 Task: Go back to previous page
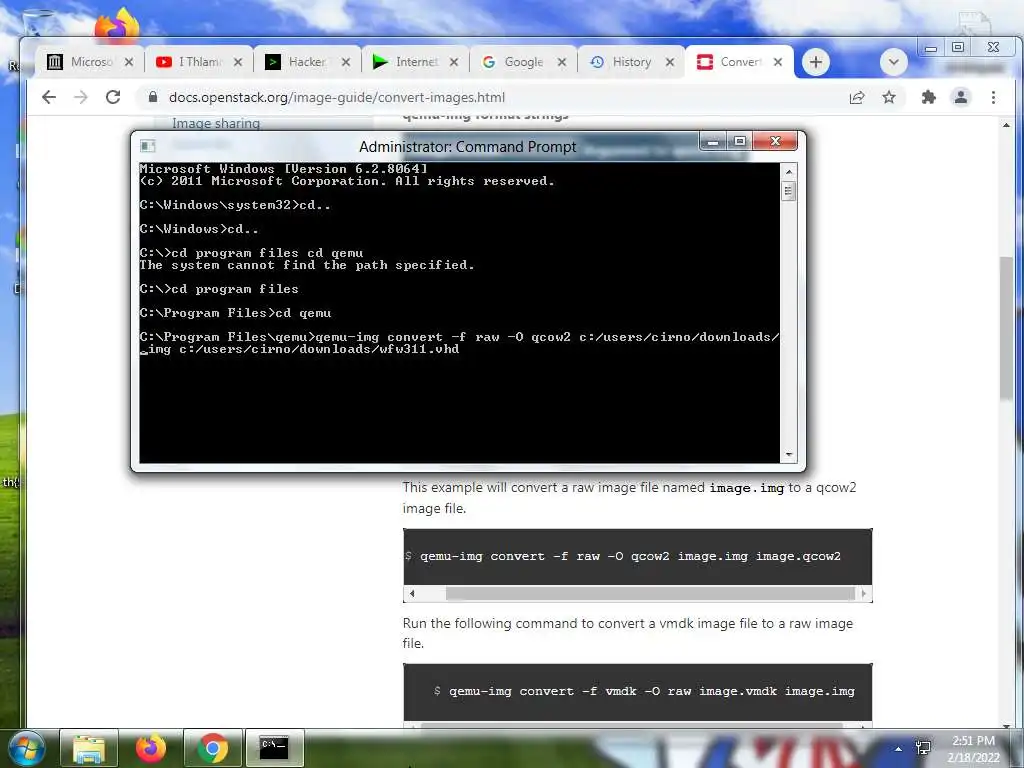(49, 97)
